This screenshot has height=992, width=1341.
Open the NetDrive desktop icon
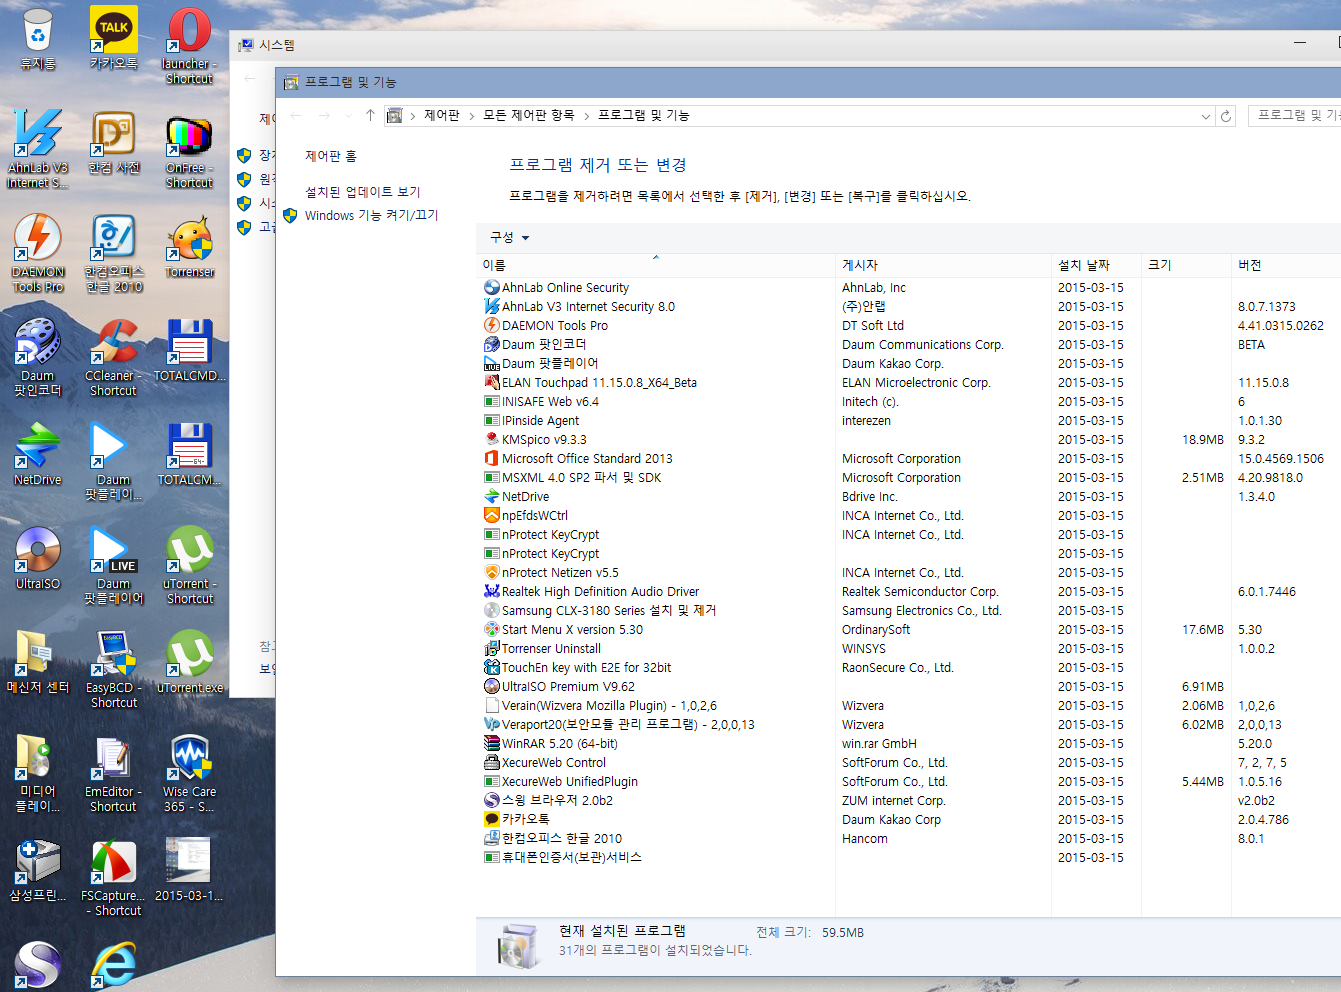(38, 454)
